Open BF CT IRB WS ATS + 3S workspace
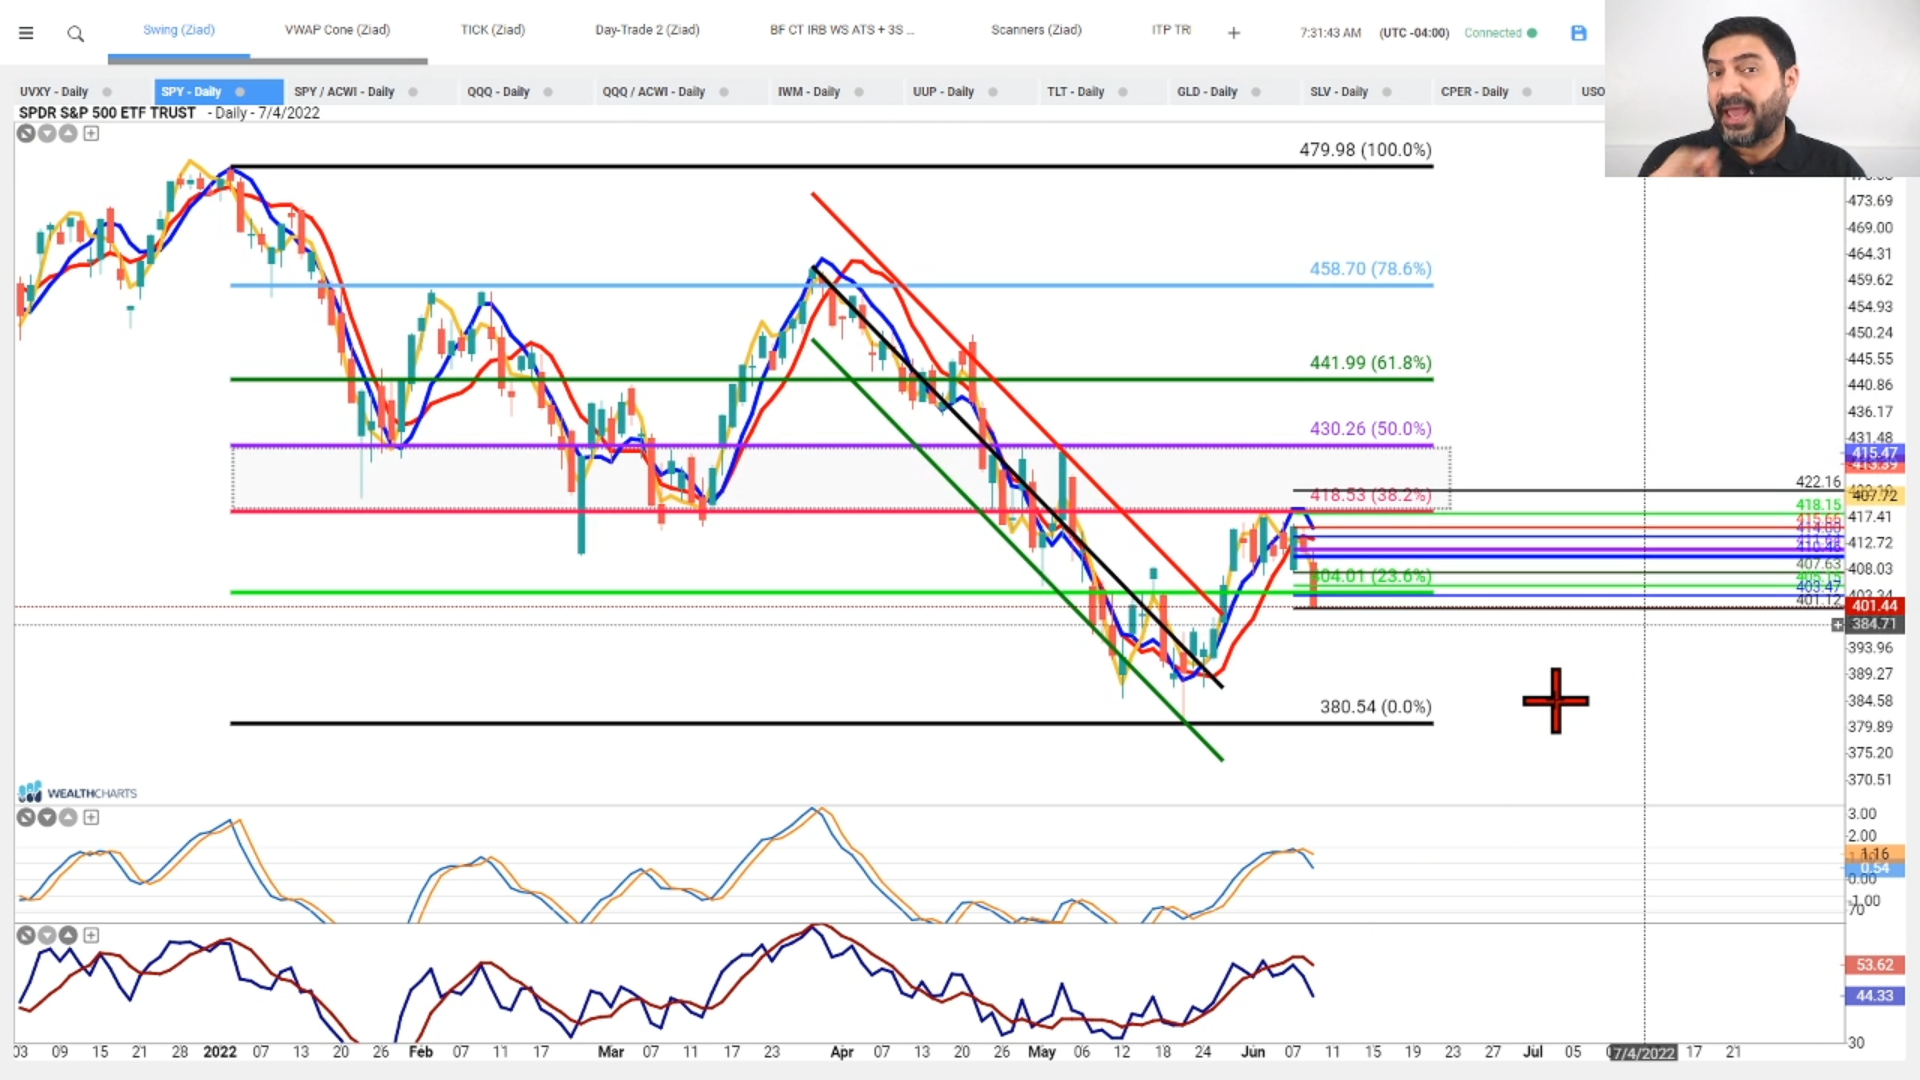This screenshot has height=1080, width=1920. click(842, 30)
